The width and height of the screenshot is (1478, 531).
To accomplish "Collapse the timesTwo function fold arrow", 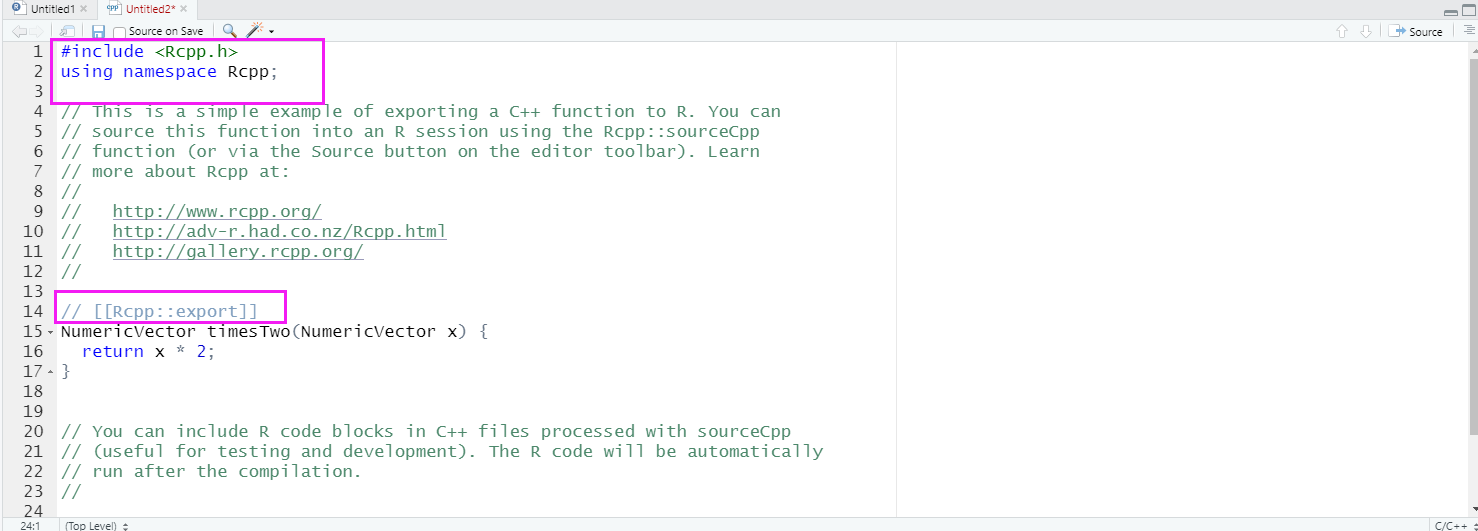I will pyautogui.click(x=50, y=332).
